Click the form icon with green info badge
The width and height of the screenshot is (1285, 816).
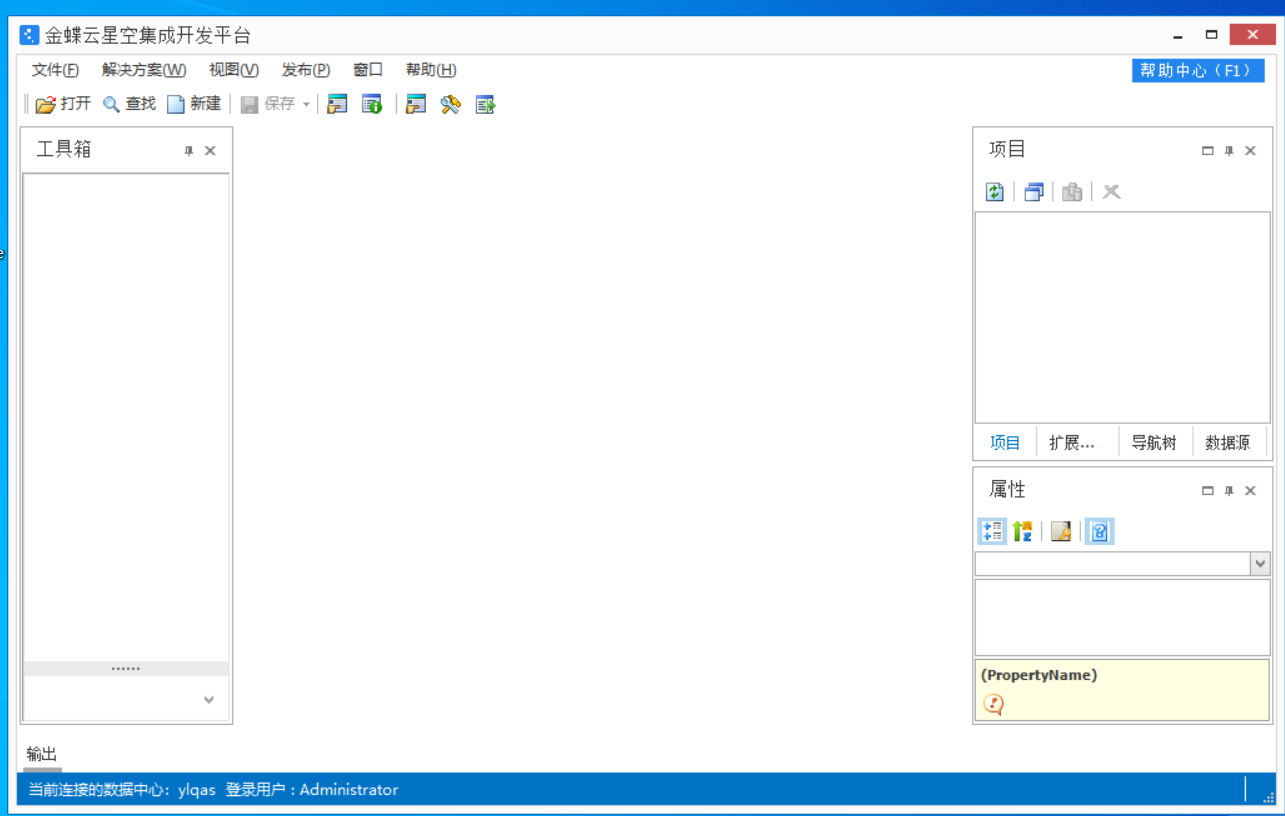[x=372, y=104]
